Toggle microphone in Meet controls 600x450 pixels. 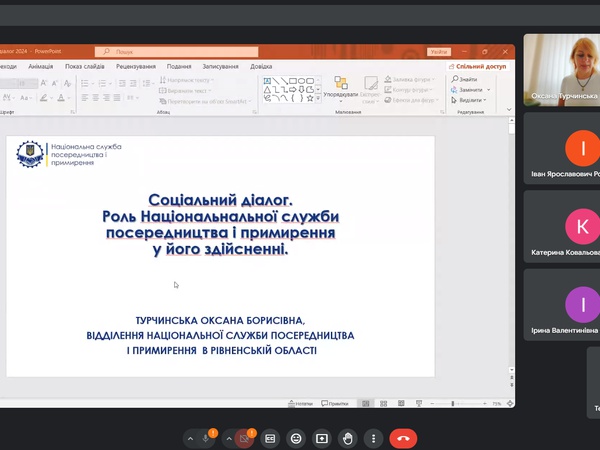point(205,439)
